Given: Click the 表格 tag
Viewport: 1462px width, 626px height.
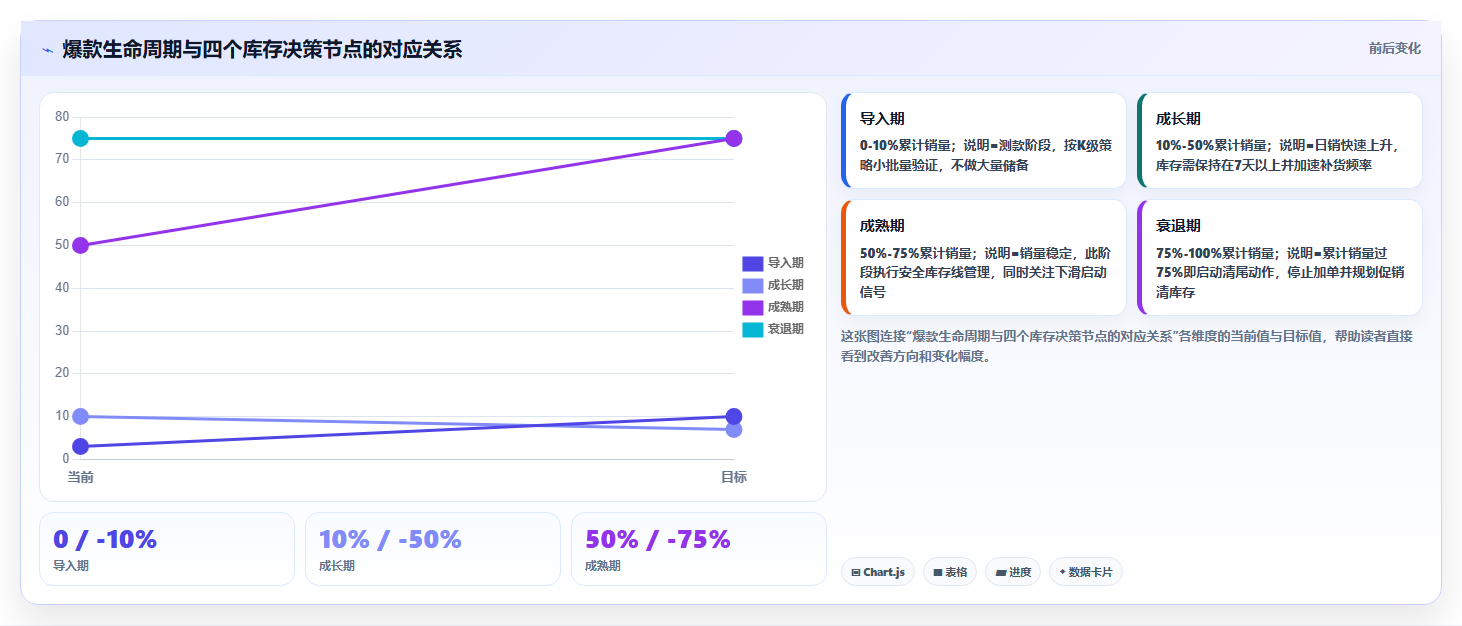Looking at the screenshot, I should coord(950,572).
